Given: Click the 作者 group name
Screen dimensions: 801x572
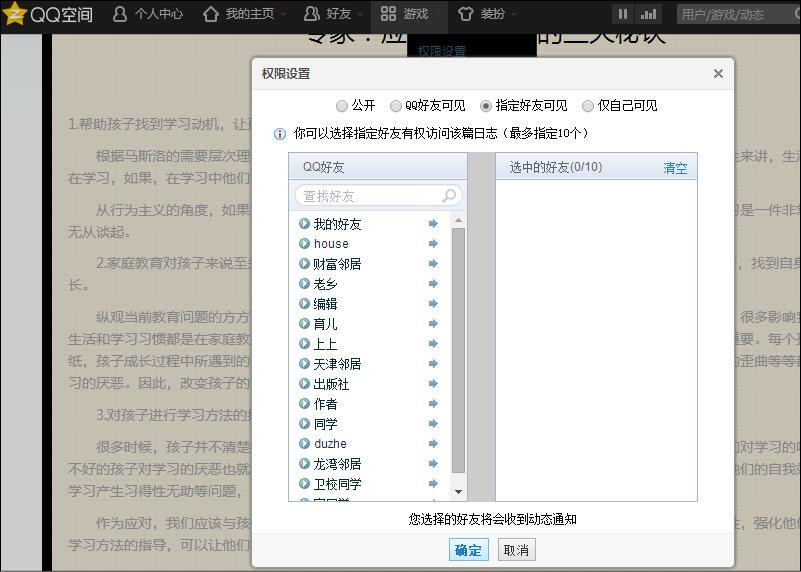Looking at the screenshot, I should tap(325, 404).
